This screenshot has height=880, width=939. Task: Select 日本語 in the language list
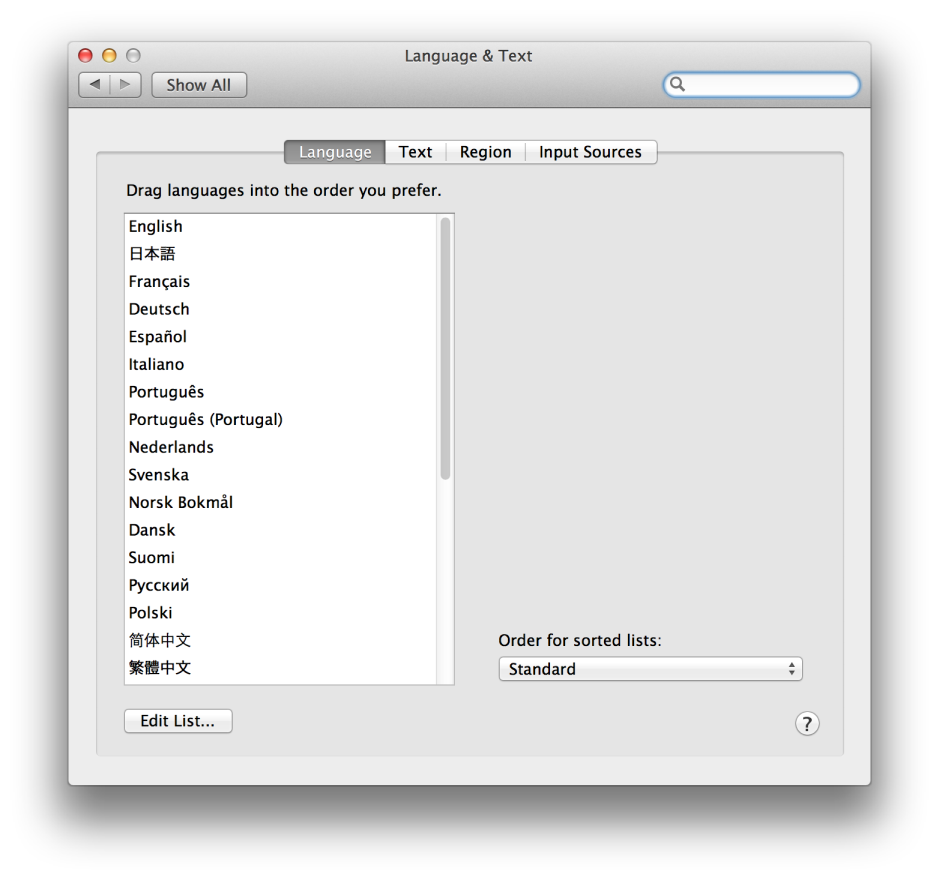[x=151, y=254]
